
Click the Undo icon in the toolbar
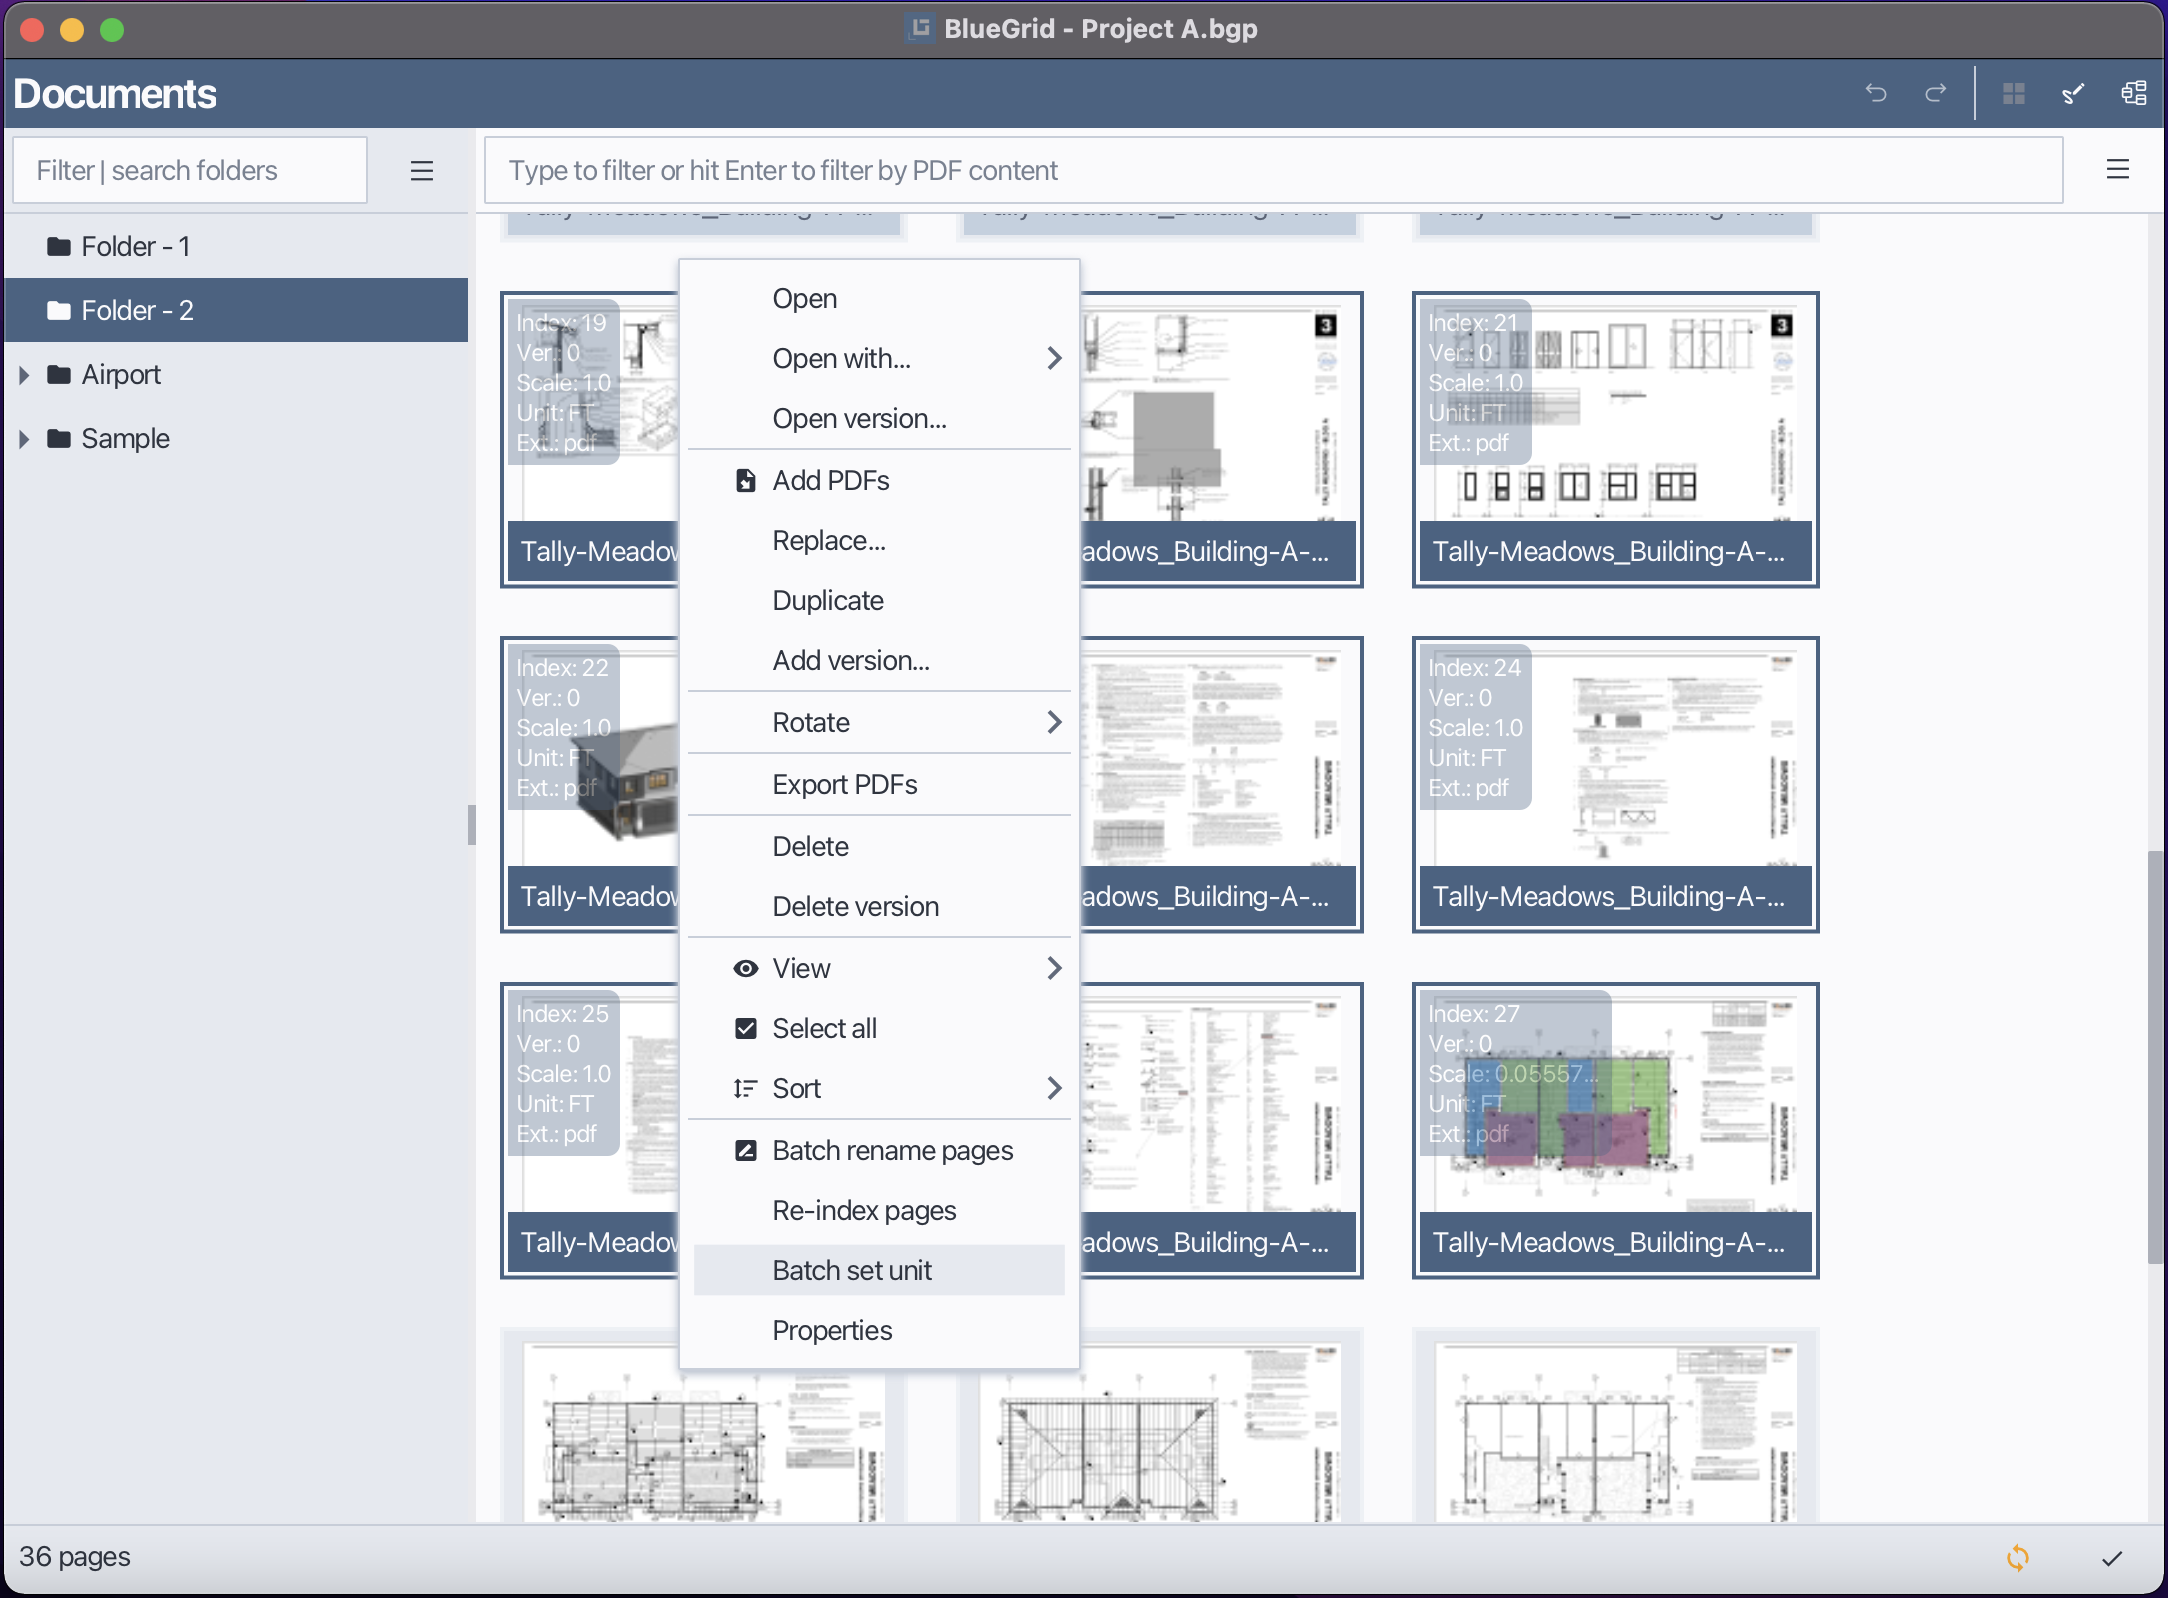[x=1876, y=92]
